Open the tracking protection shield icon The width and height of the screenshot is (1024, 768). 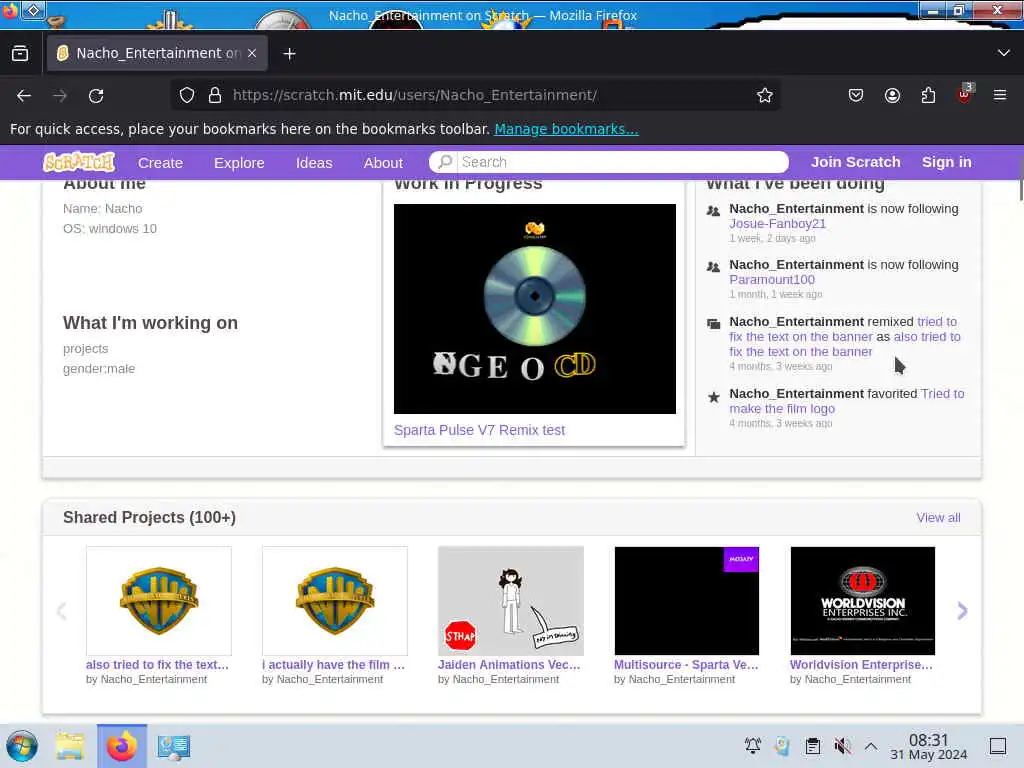pos(187,95)
